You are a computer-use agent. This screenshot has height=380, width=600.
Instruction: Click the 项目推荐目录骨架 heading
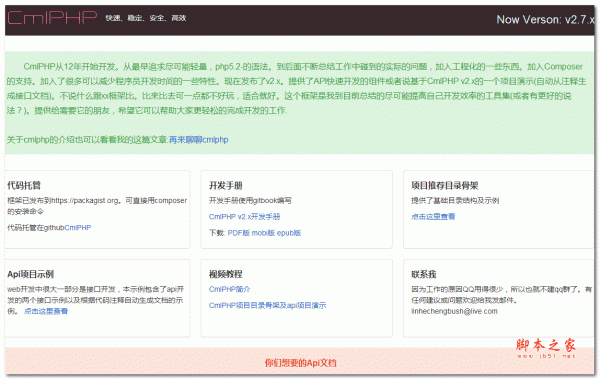pos(445,186)
